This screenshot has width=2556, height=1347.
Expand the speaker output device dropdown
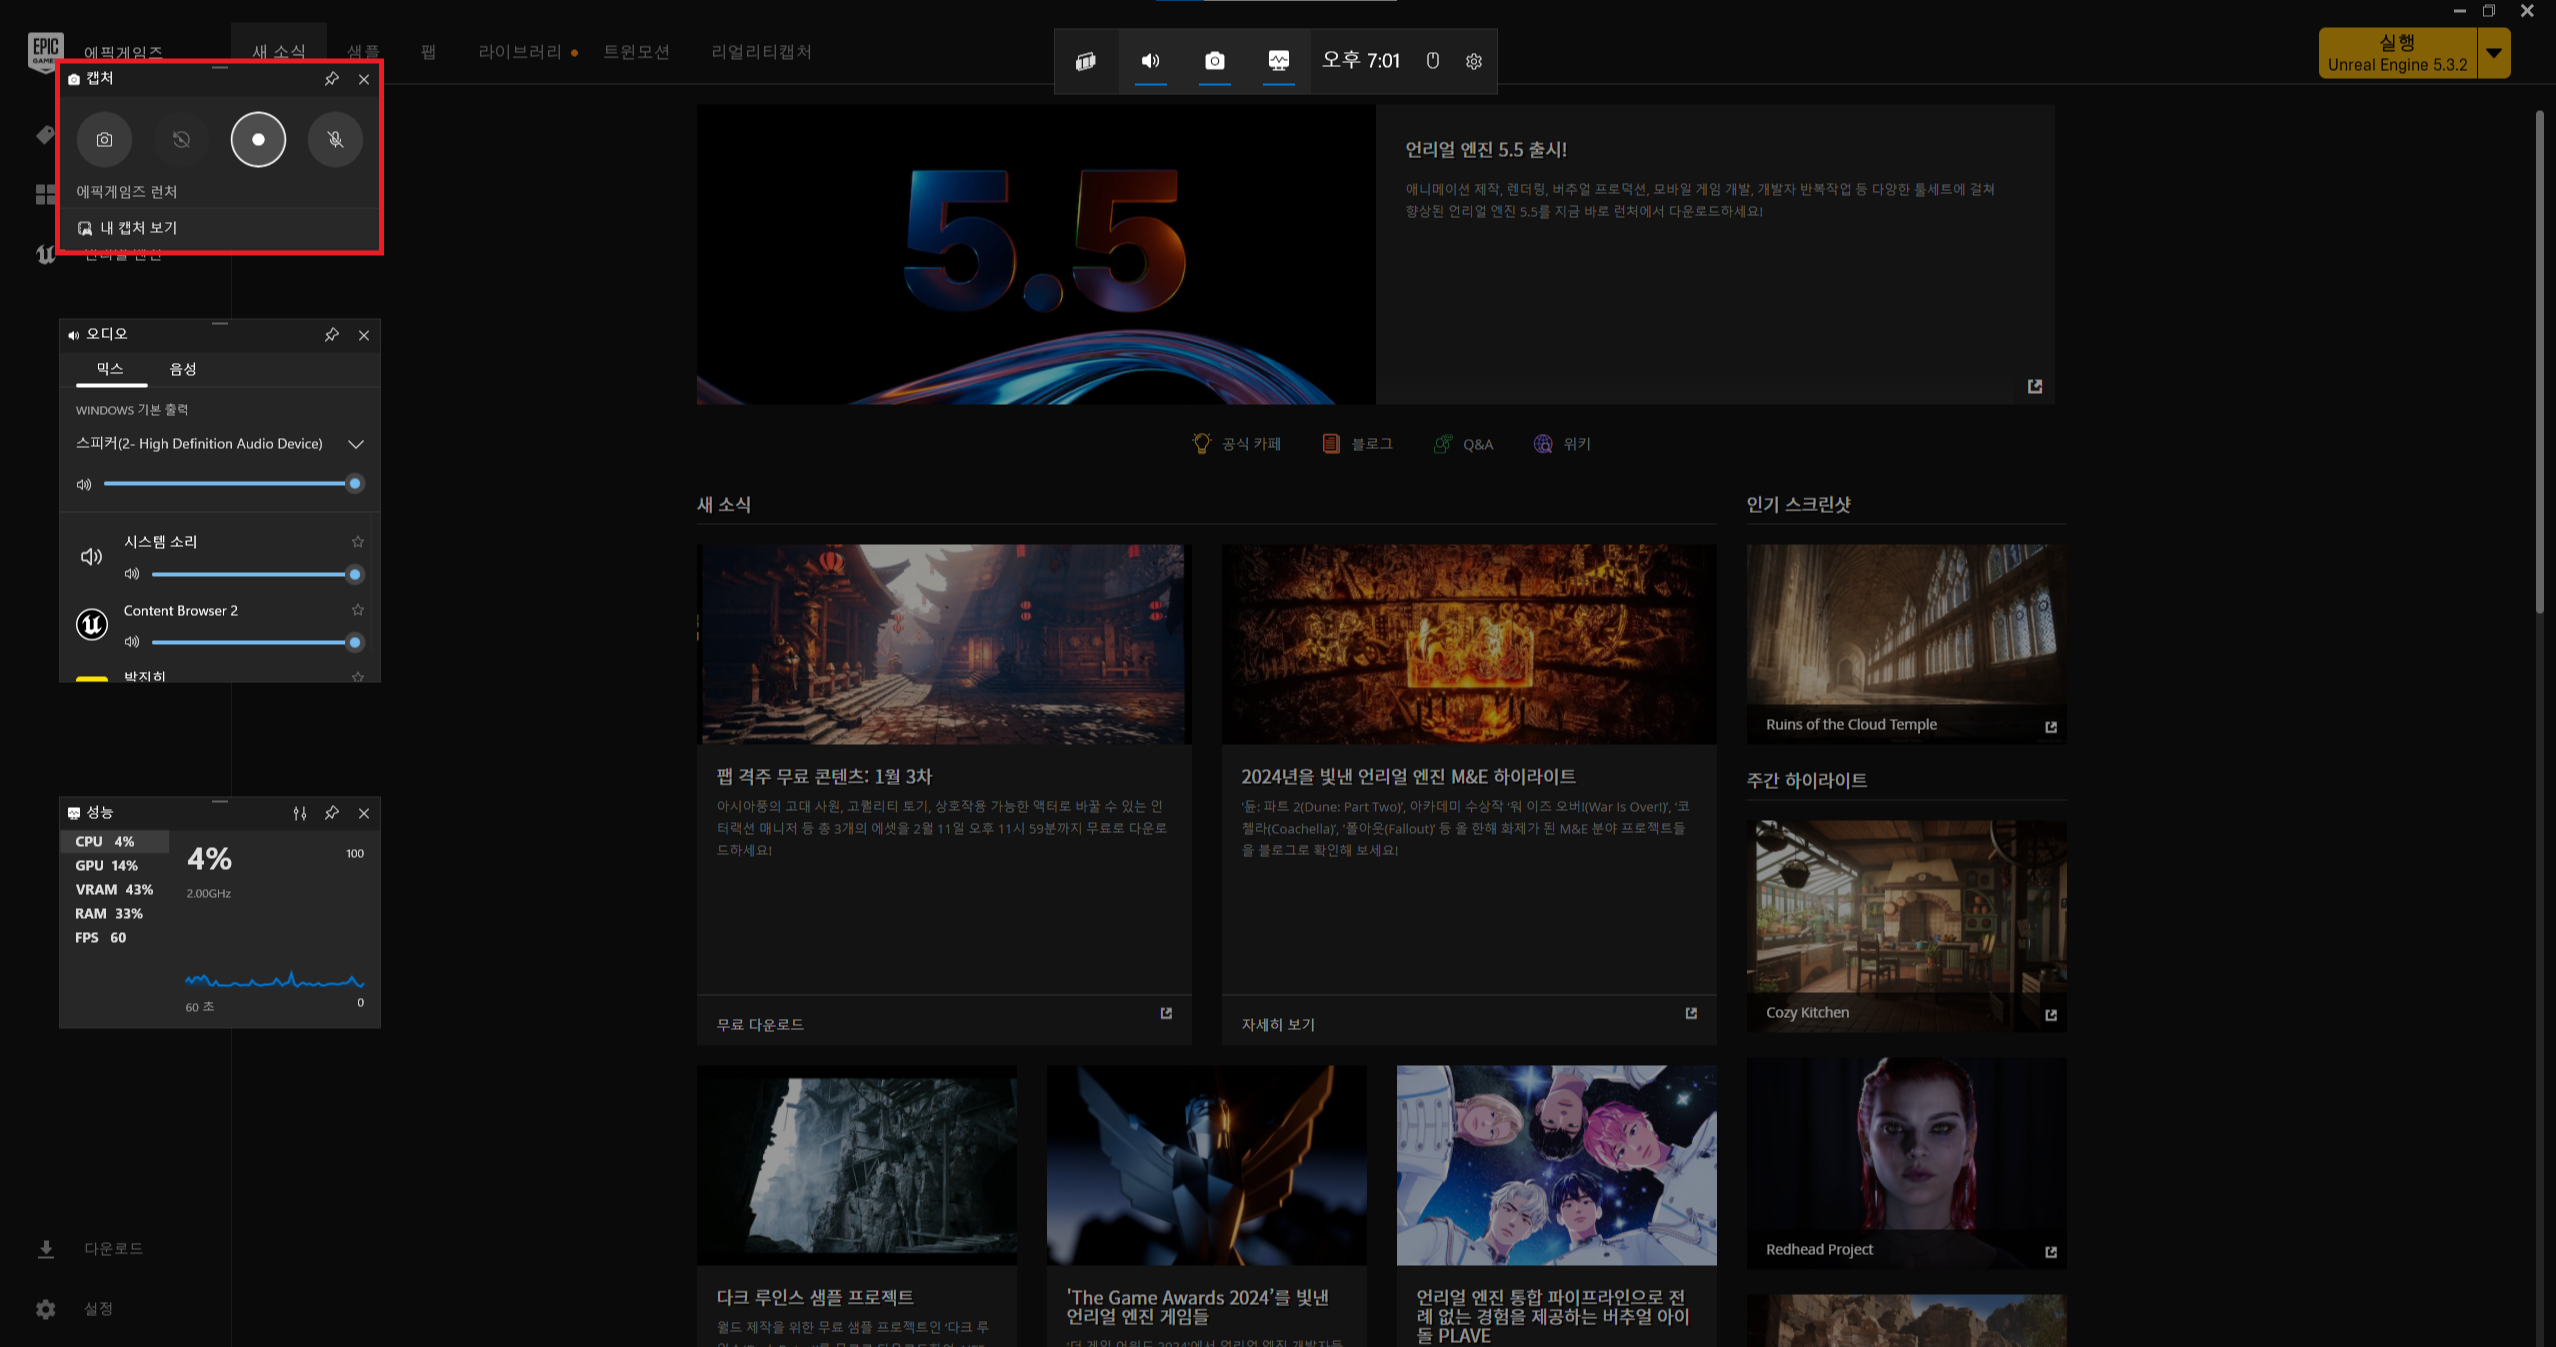[355, 444]
